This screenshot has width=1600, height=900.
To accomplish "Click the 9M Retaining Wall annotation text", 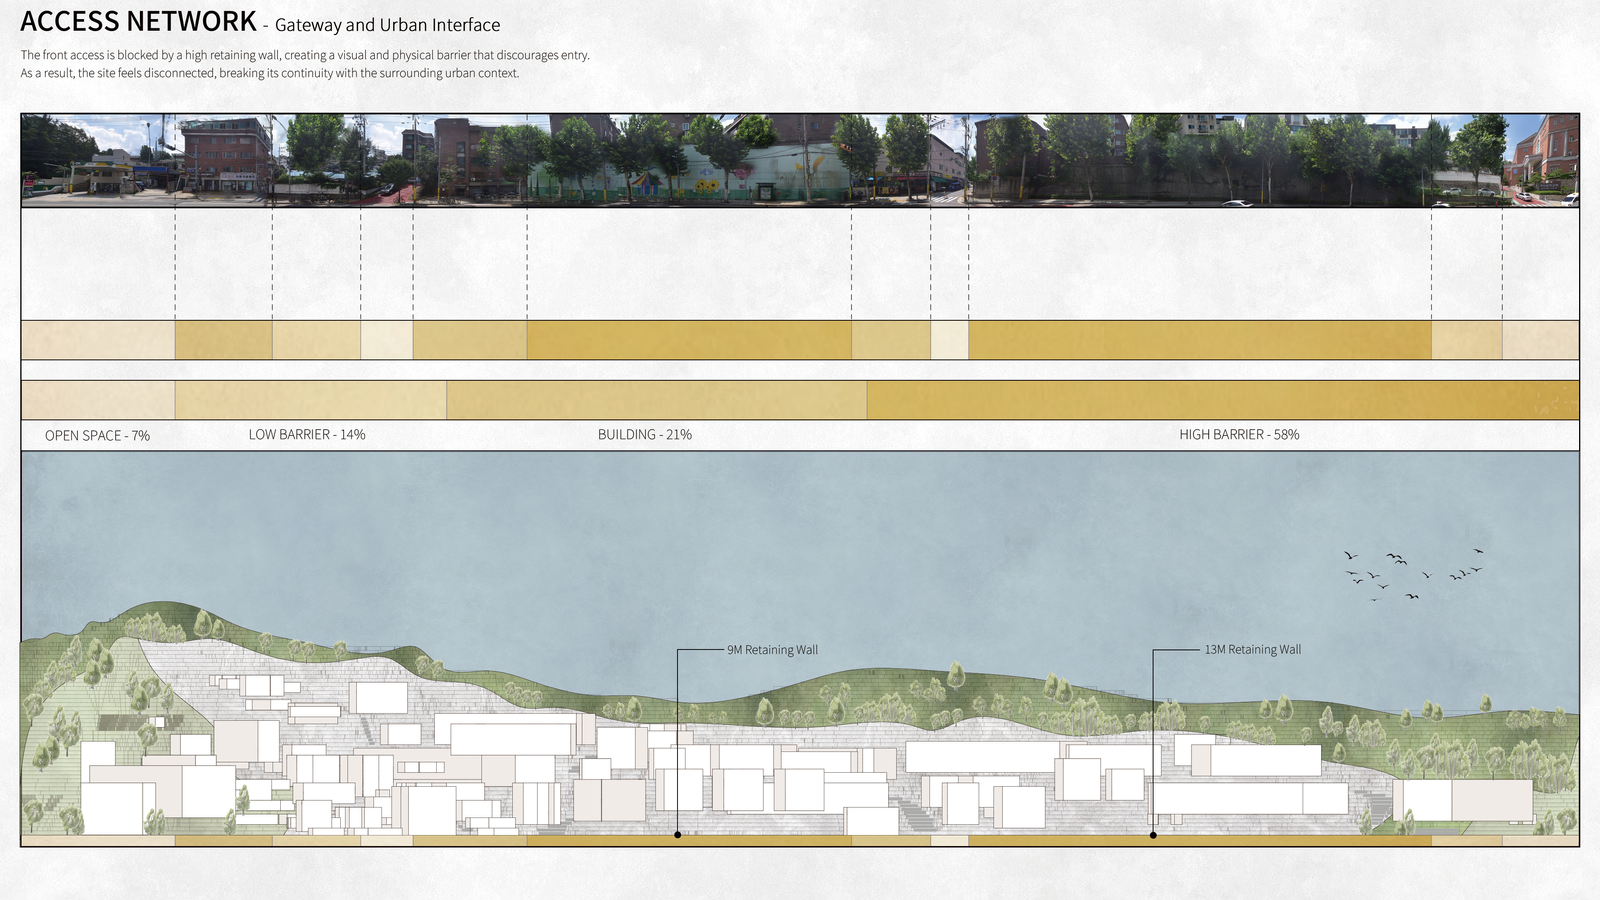I will (772, 650).
